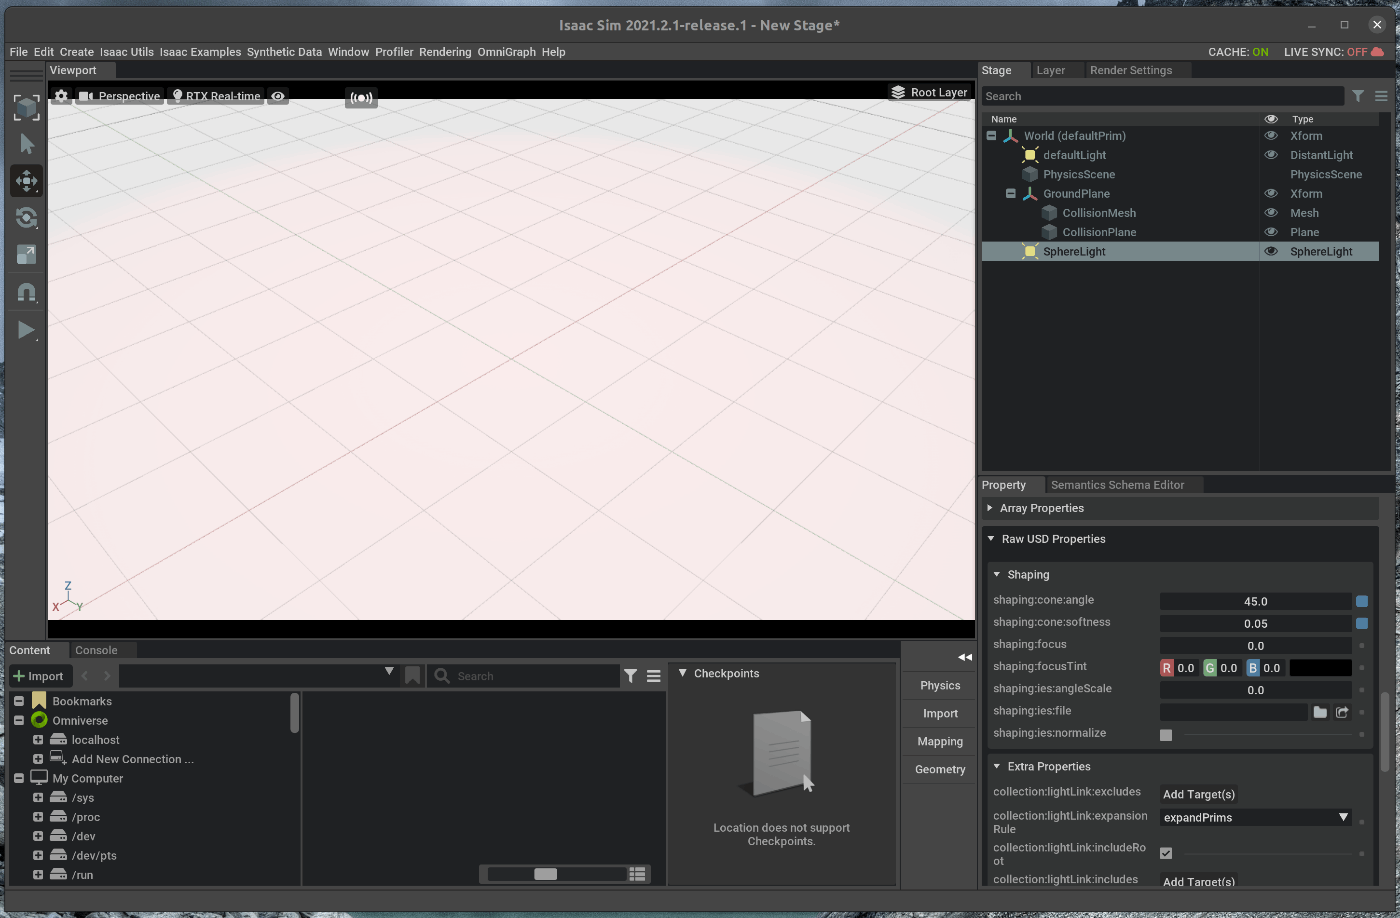Image resolution: width=1400 pixels, height=918 pixels.
Task: Activate the Move tool
Action: coord(26,181)
